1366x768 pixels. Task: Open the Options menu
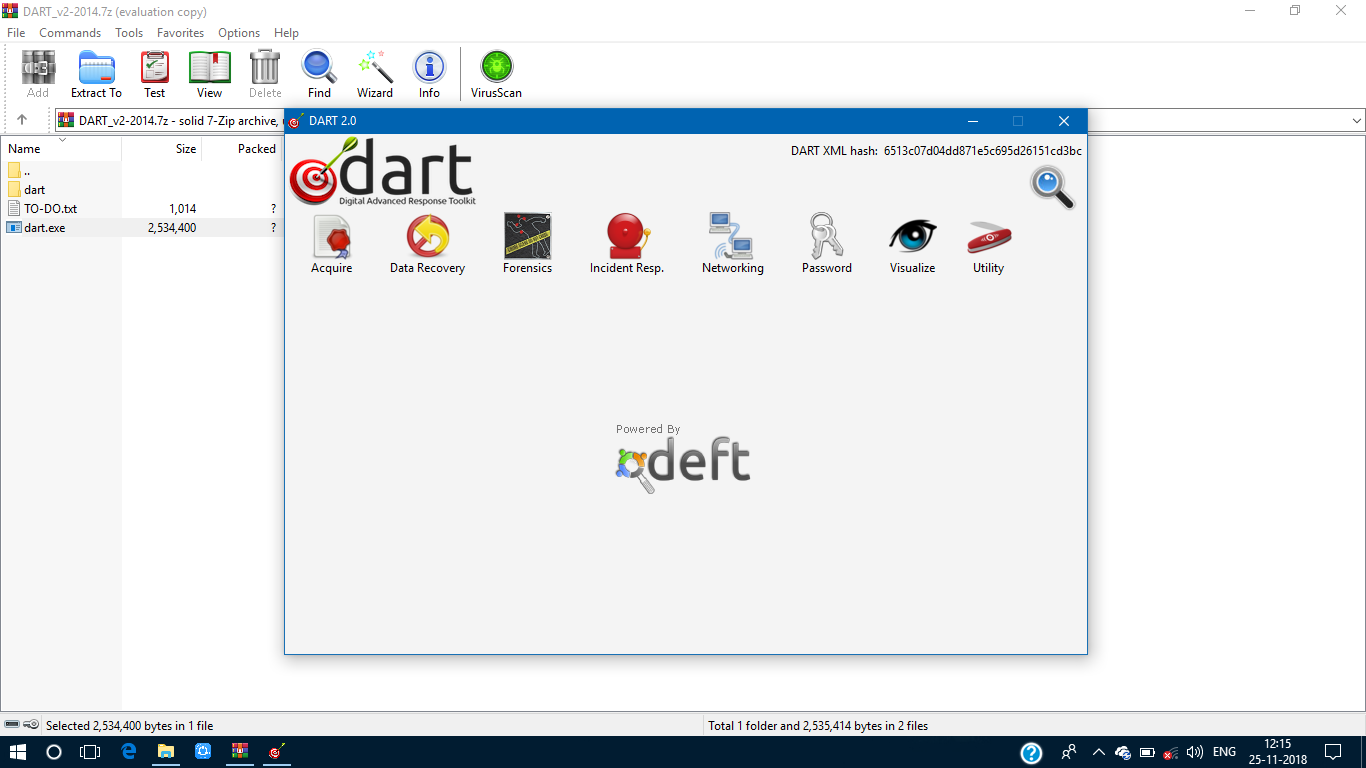239,33
